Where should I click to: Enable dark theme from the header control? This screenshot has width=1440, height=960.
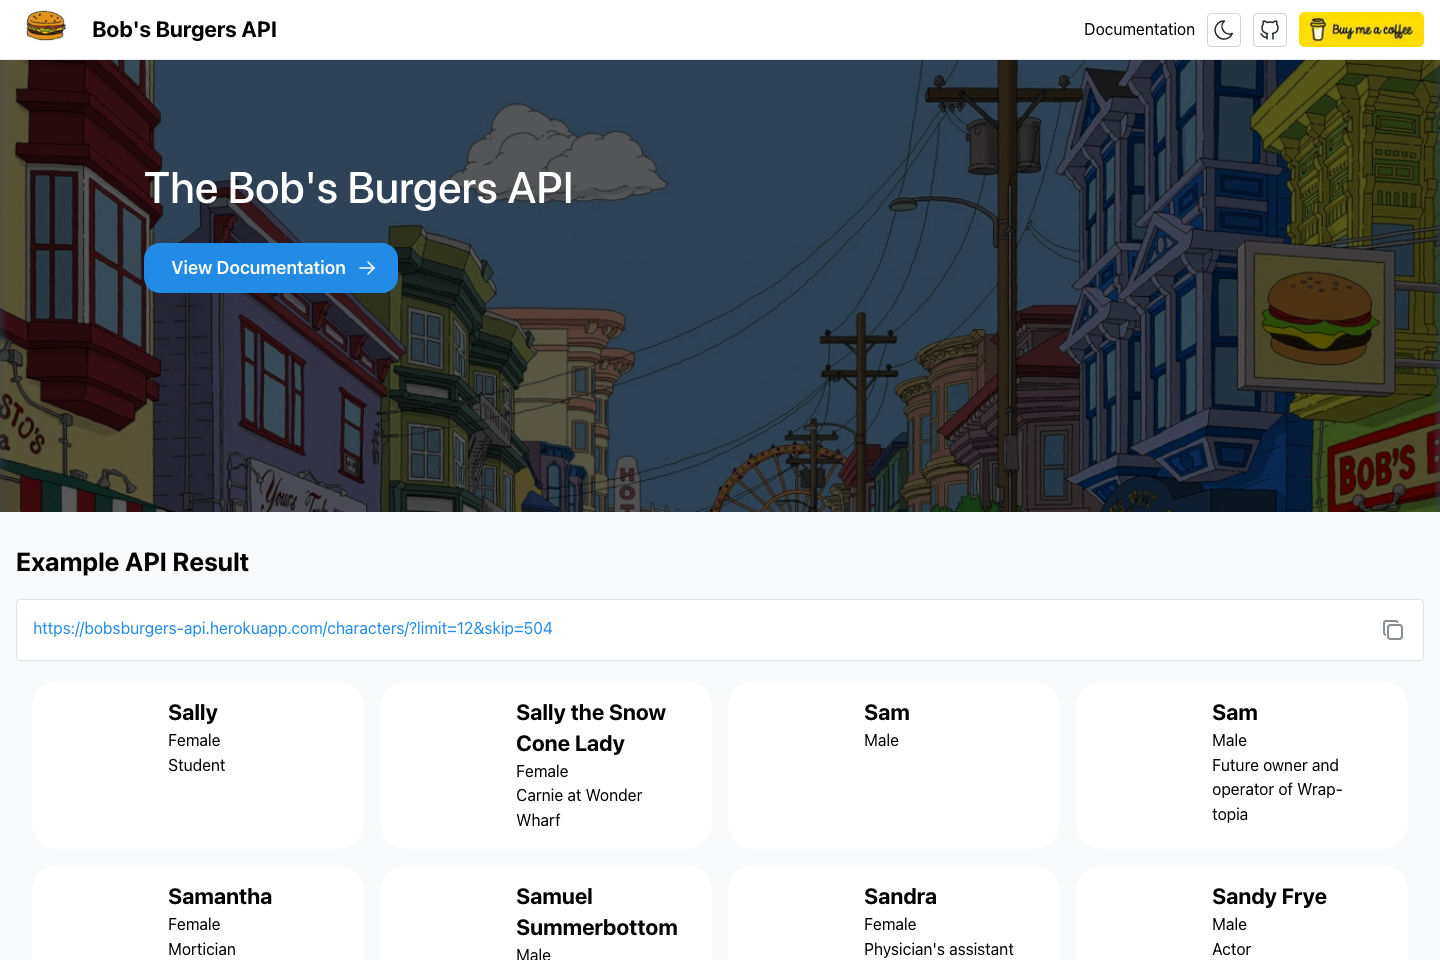coord(1223,30)
